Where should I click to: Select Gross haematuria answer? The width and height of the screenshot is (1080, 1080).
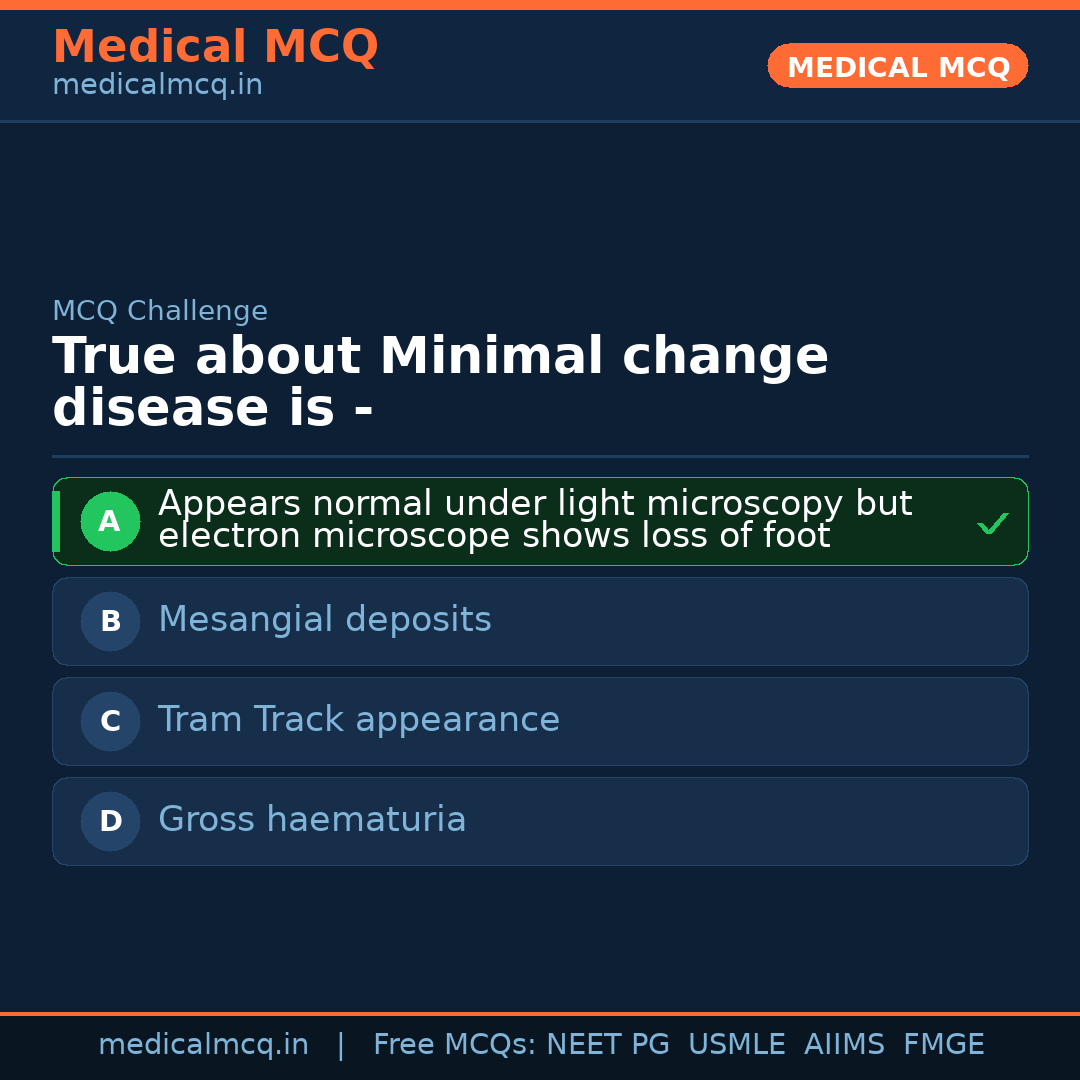coord(312,820)
